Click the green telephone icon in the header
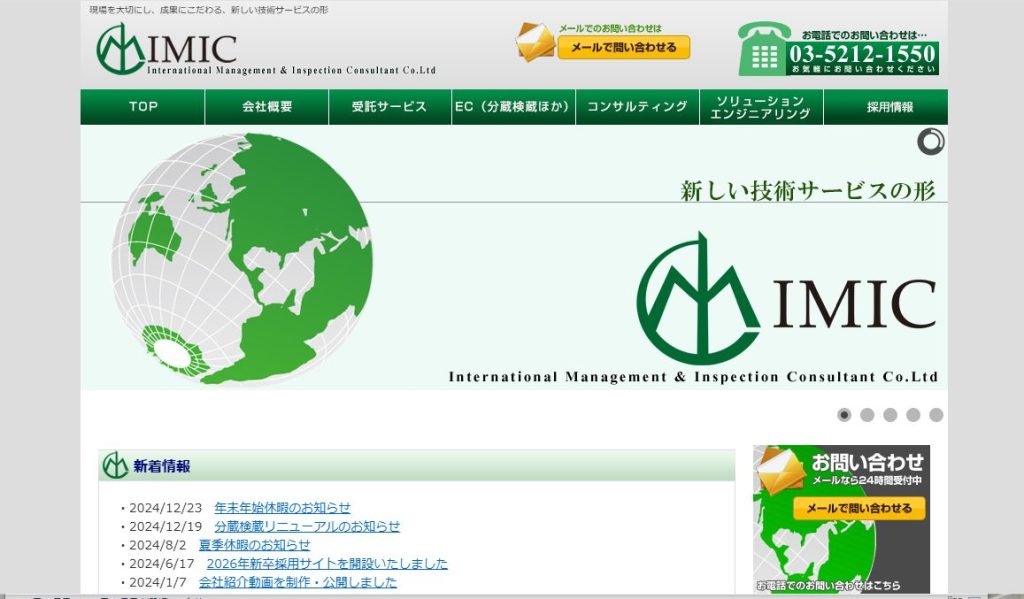The image size is (1024, 599). click(x=762, y=49)
